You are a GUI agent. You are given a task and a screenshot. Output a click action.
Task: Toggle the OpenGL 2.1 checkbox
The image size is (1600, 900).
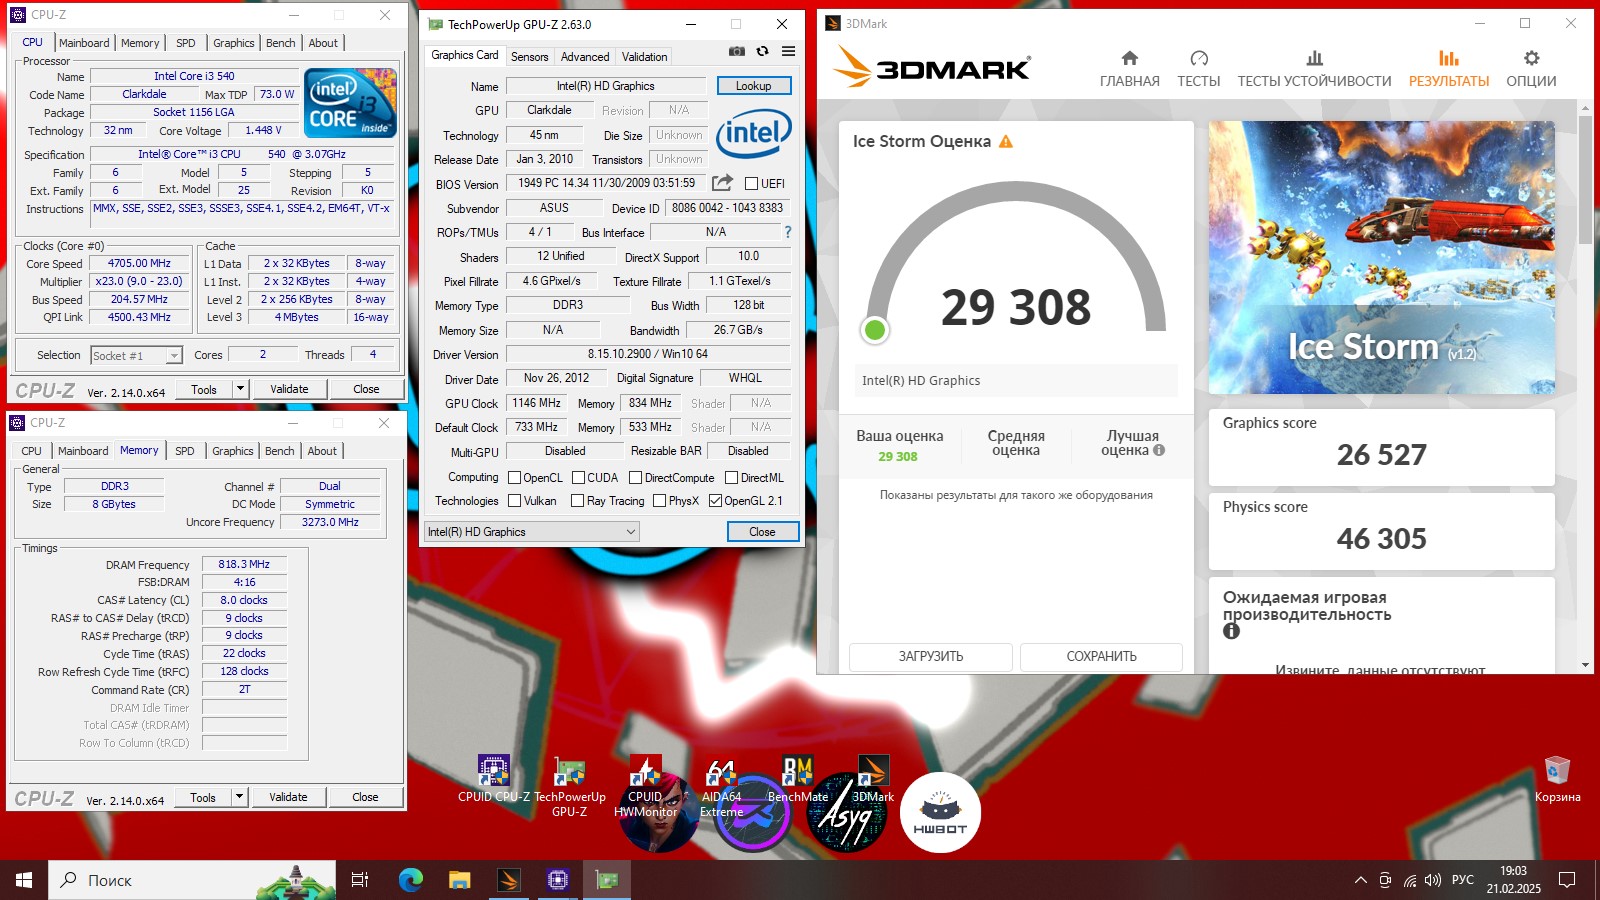coord(715,501)
